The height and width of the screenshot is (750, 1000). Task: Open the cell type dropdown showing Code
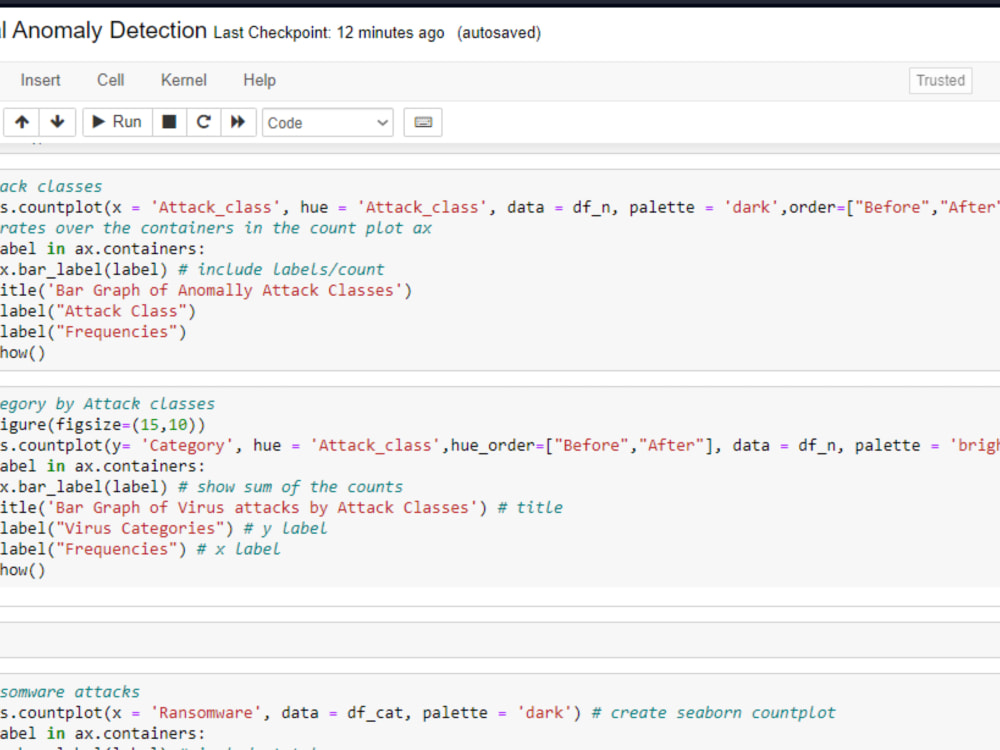(x=327, y=122)
